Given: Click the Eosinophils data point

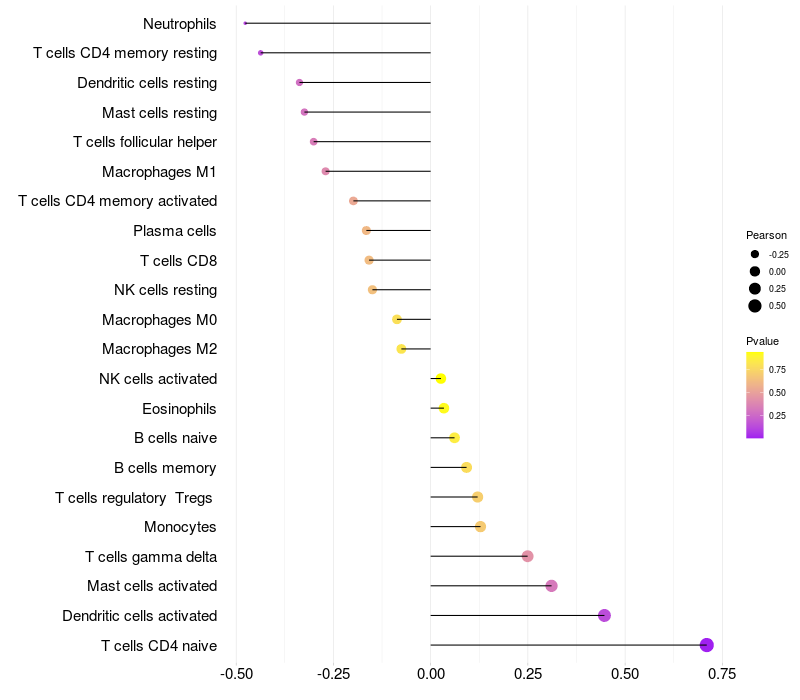Looking at the screenshot, I should 444,408.
